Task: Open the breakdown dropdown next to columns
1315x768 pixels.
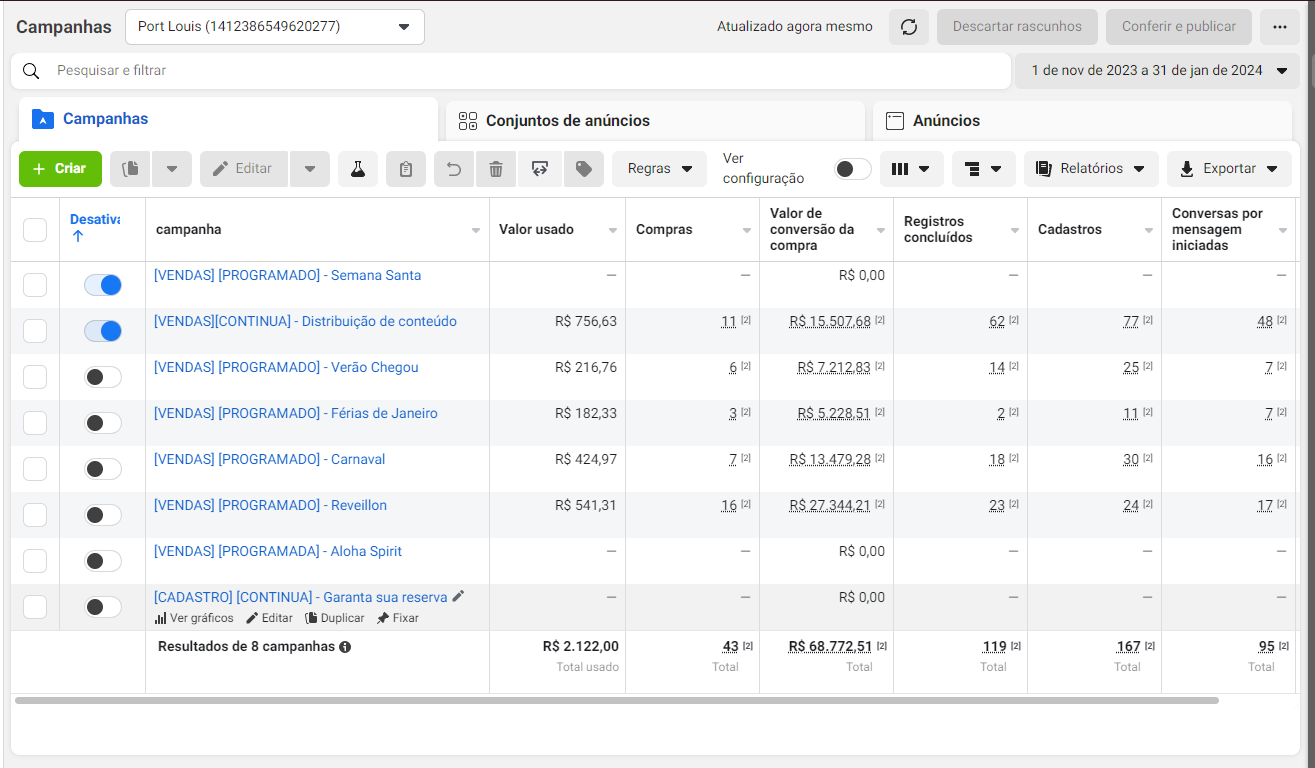Action: click(983, 169)
